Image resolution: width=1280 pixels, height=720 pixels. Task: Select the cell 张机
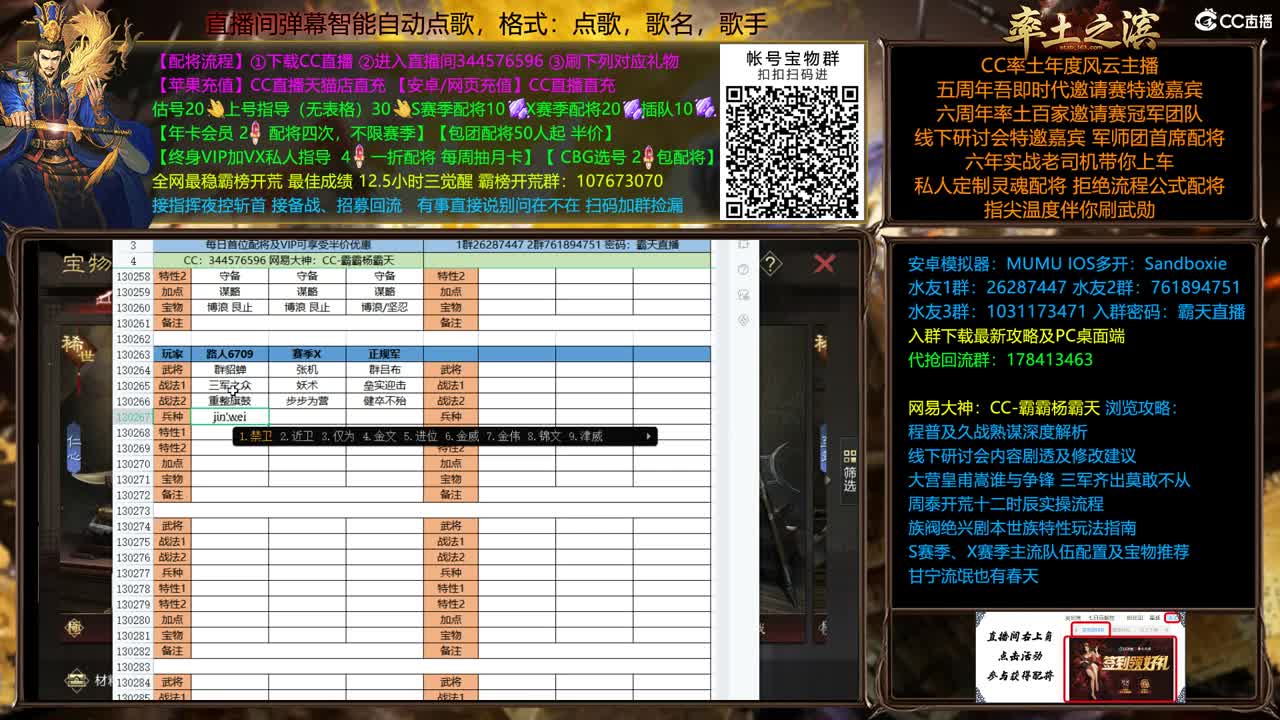307,370
